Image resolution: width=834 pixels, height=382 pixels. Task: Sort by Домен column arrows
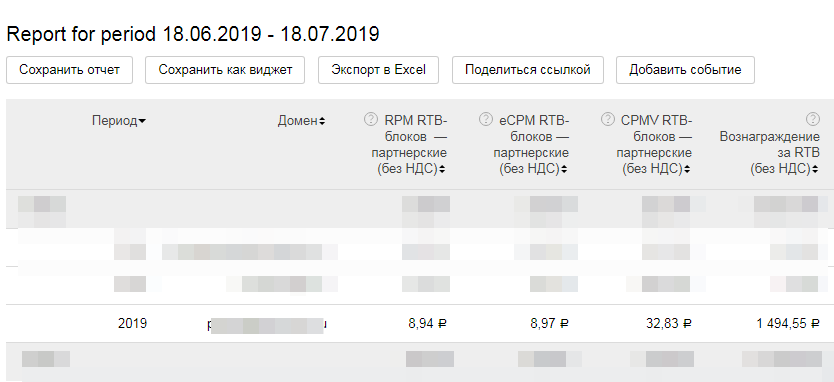click(x=322, y=121)
